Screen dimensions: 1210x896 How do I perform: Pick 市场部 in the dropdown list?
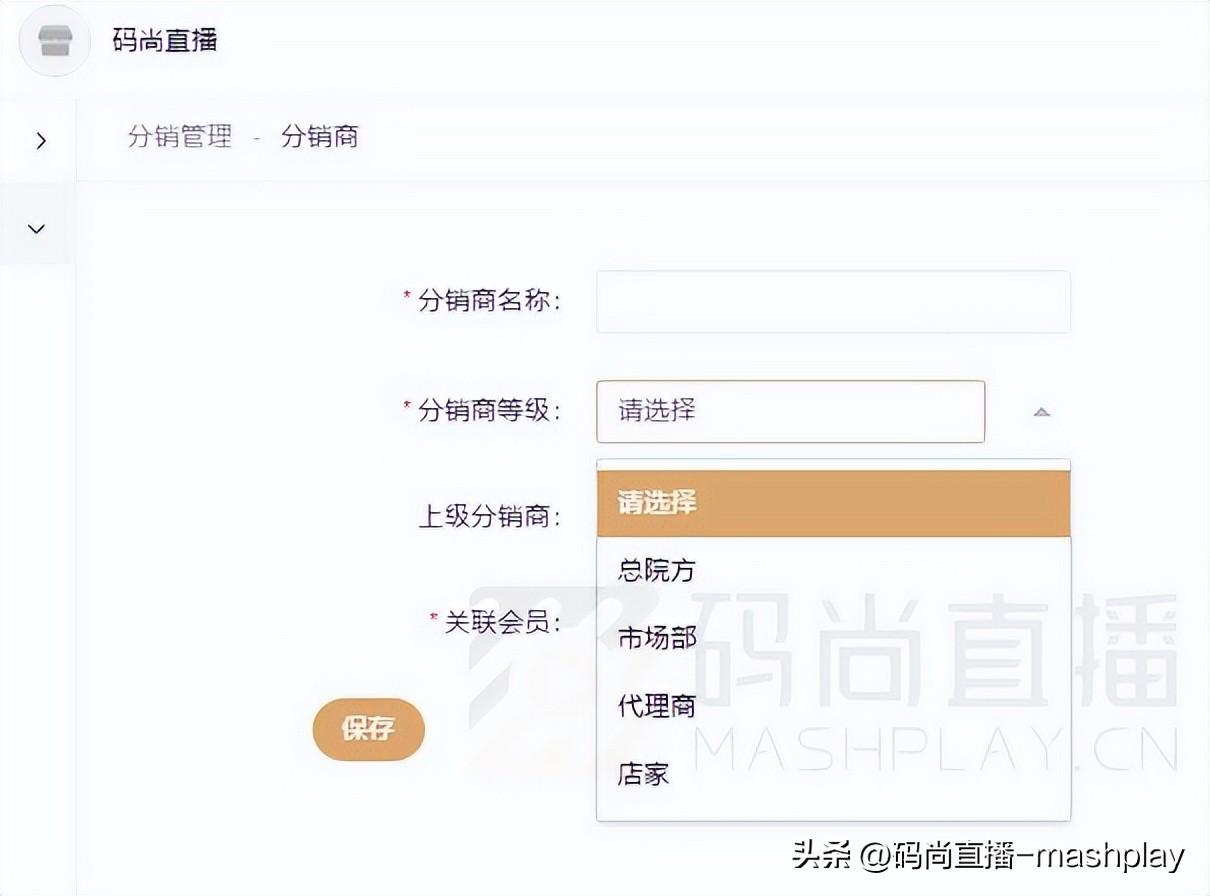pyautogui.click(x=657, y=638)
